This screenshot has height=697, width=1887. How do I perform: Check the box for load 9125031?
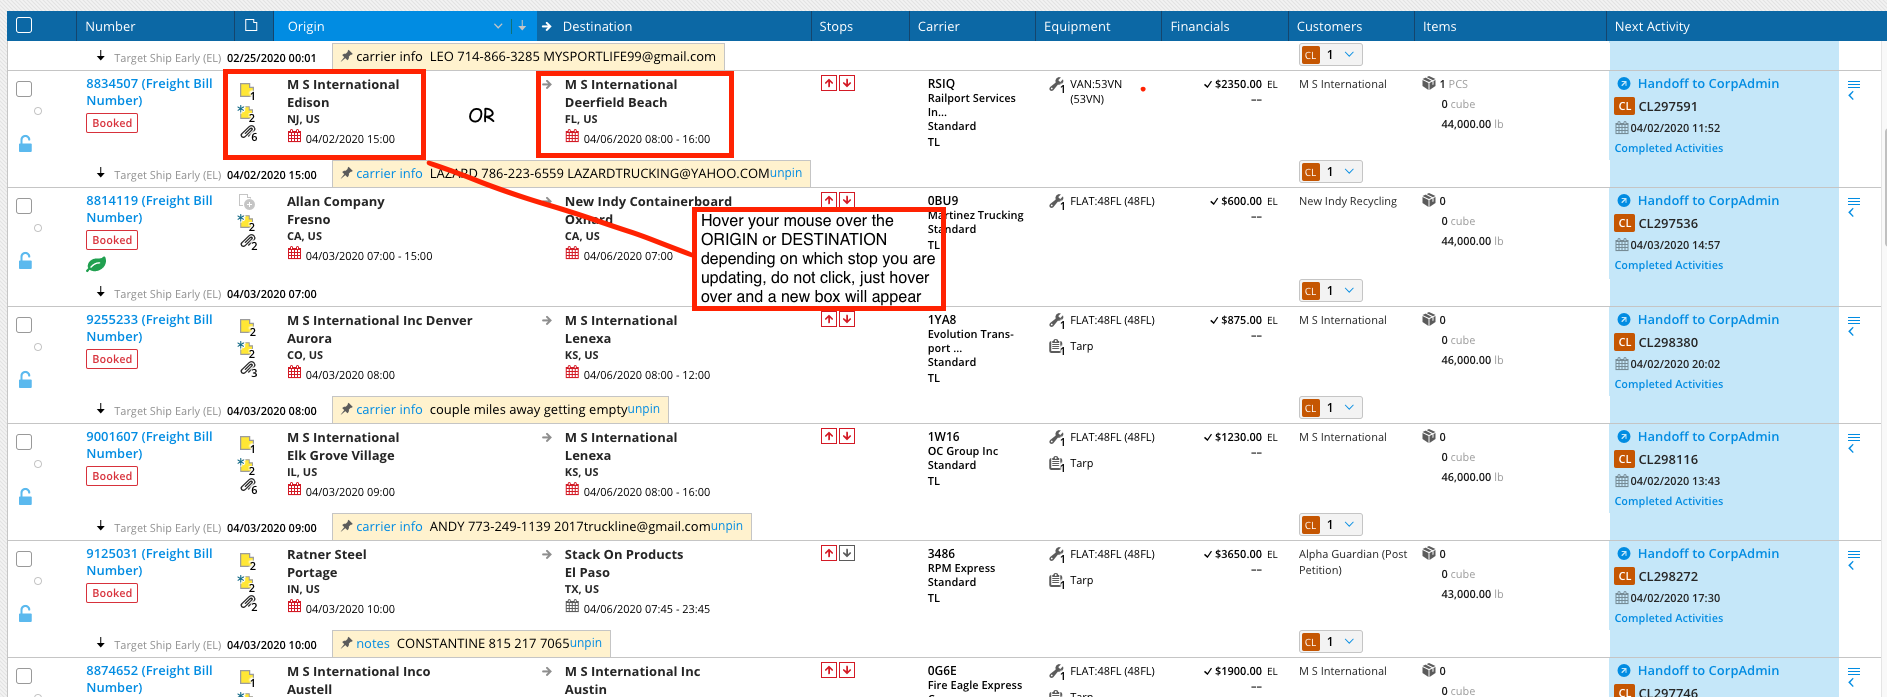24,559
